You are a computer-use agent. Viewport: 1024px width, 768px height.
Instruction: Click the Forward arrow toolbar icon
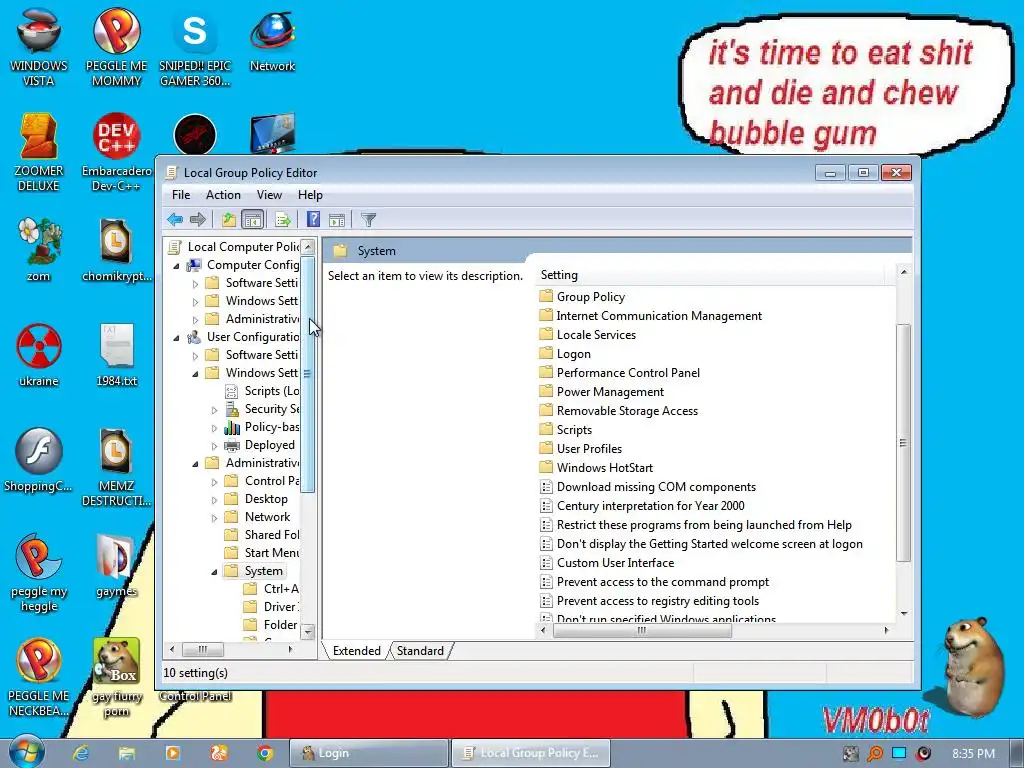(197, 219)
